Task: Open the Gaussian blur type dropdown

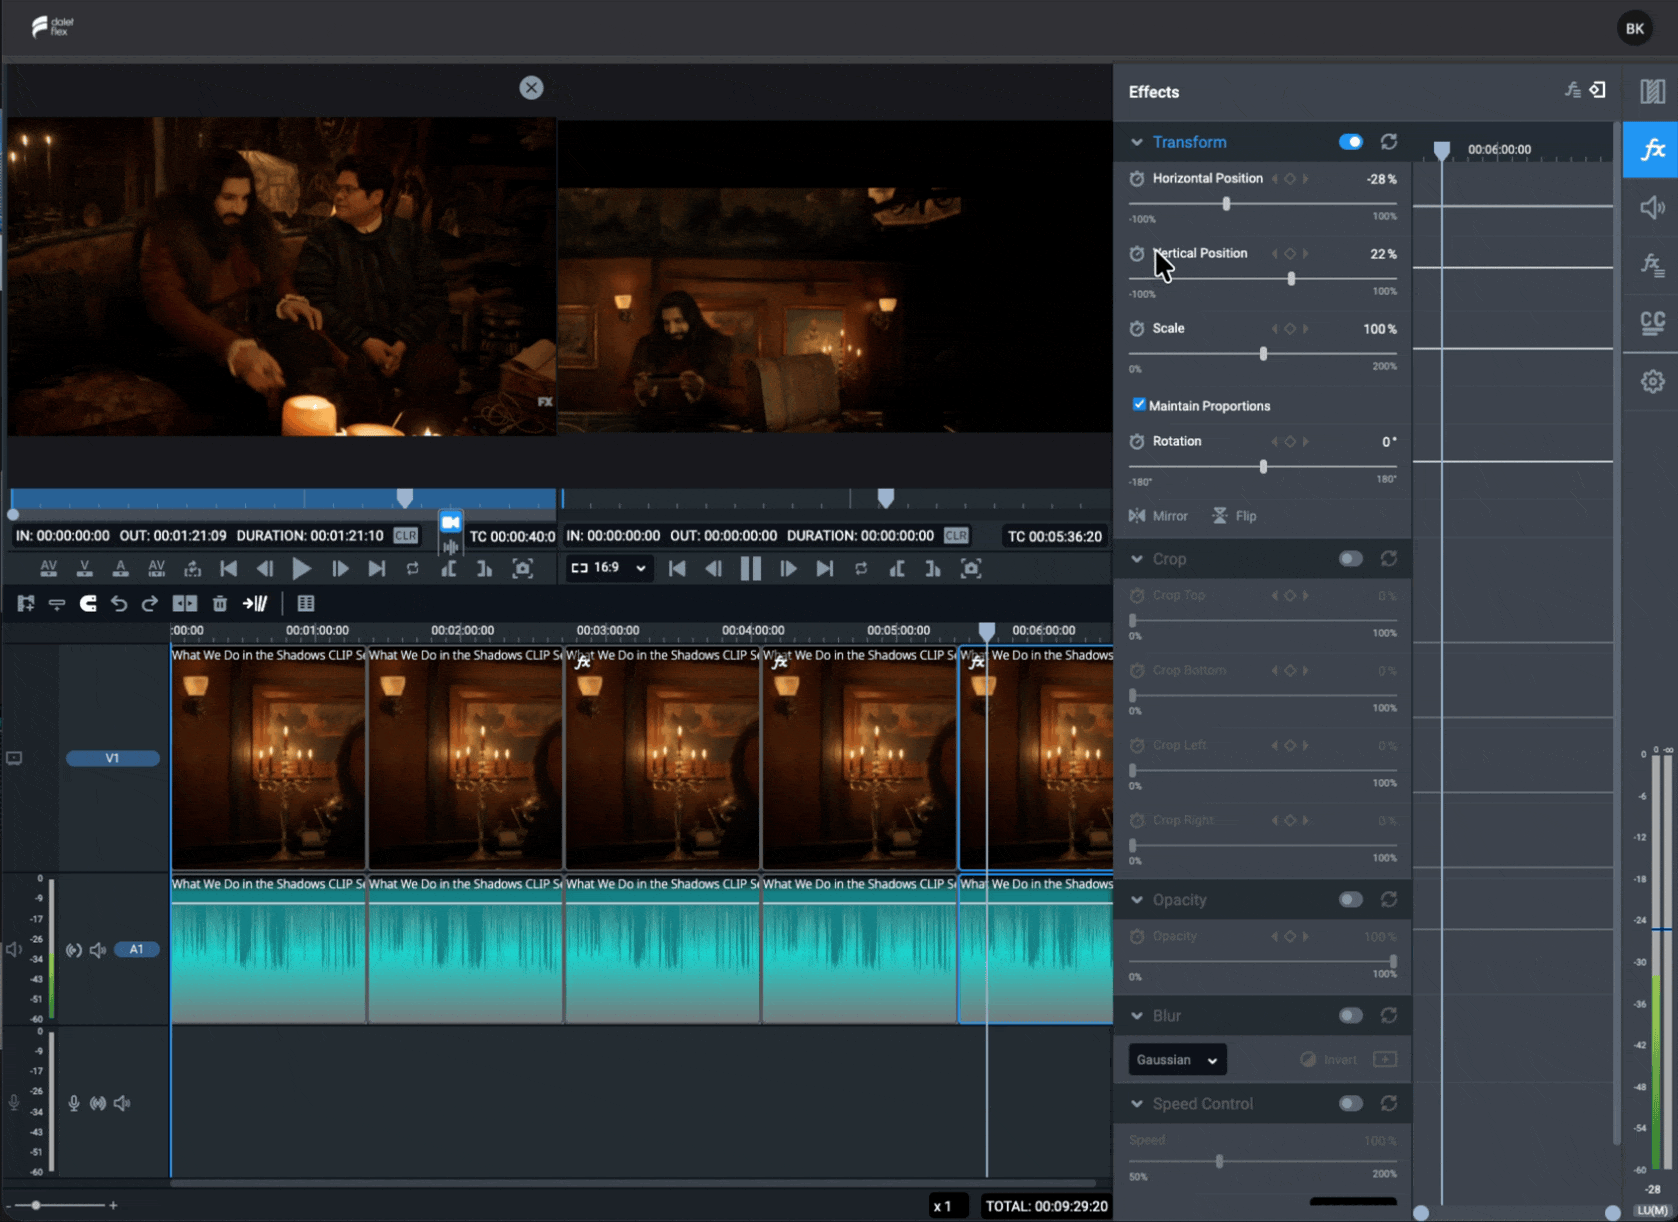Action: click(x=1177, y=1060)
